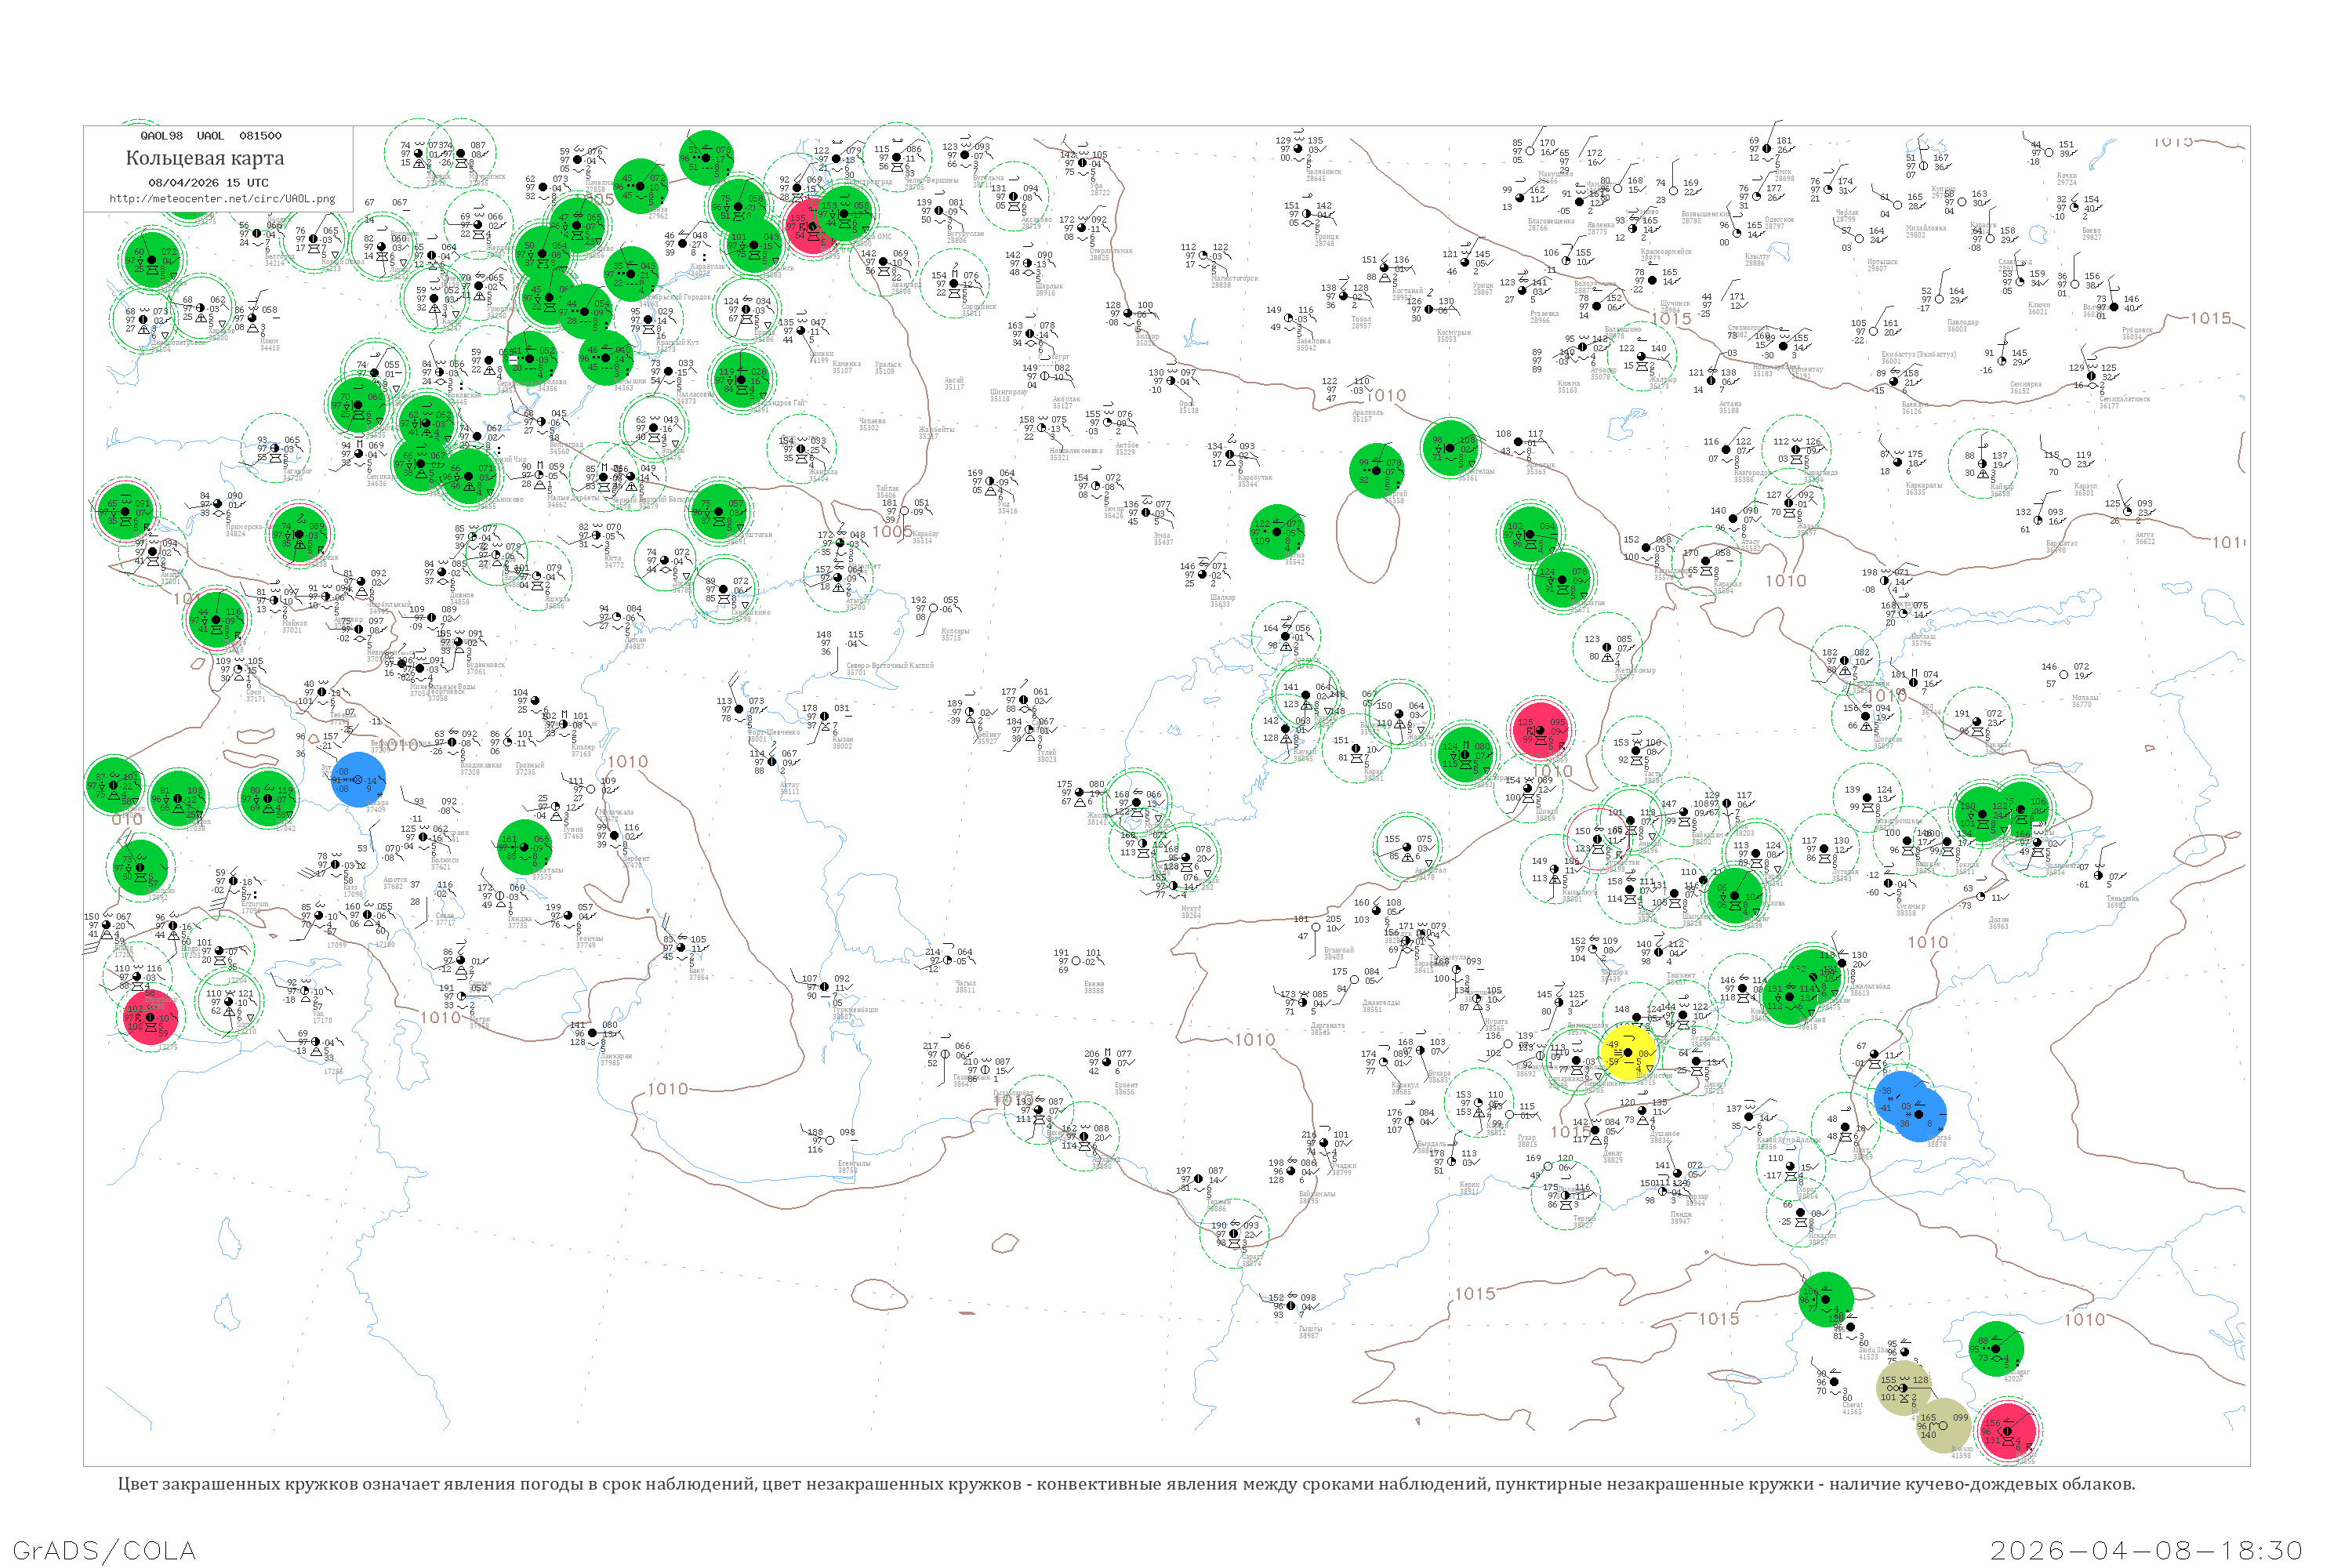Click the red circle east of Aral Sea

point(1540,730)
